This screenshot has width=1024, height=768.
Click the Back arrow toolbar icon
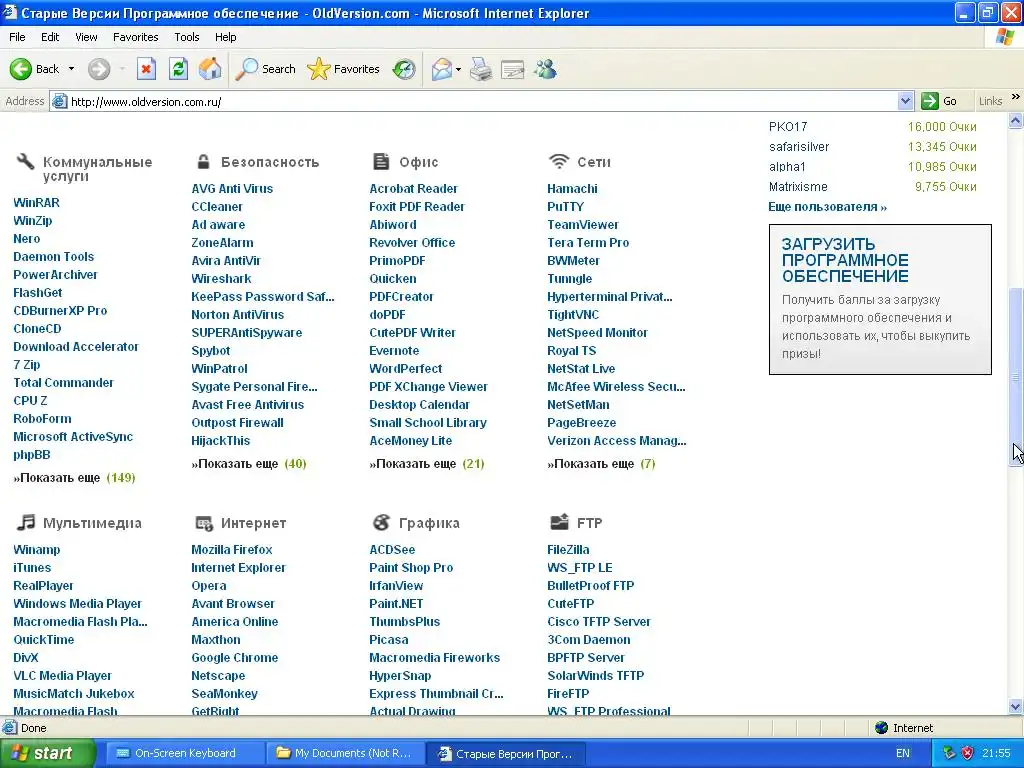click(x=21, y=69)
